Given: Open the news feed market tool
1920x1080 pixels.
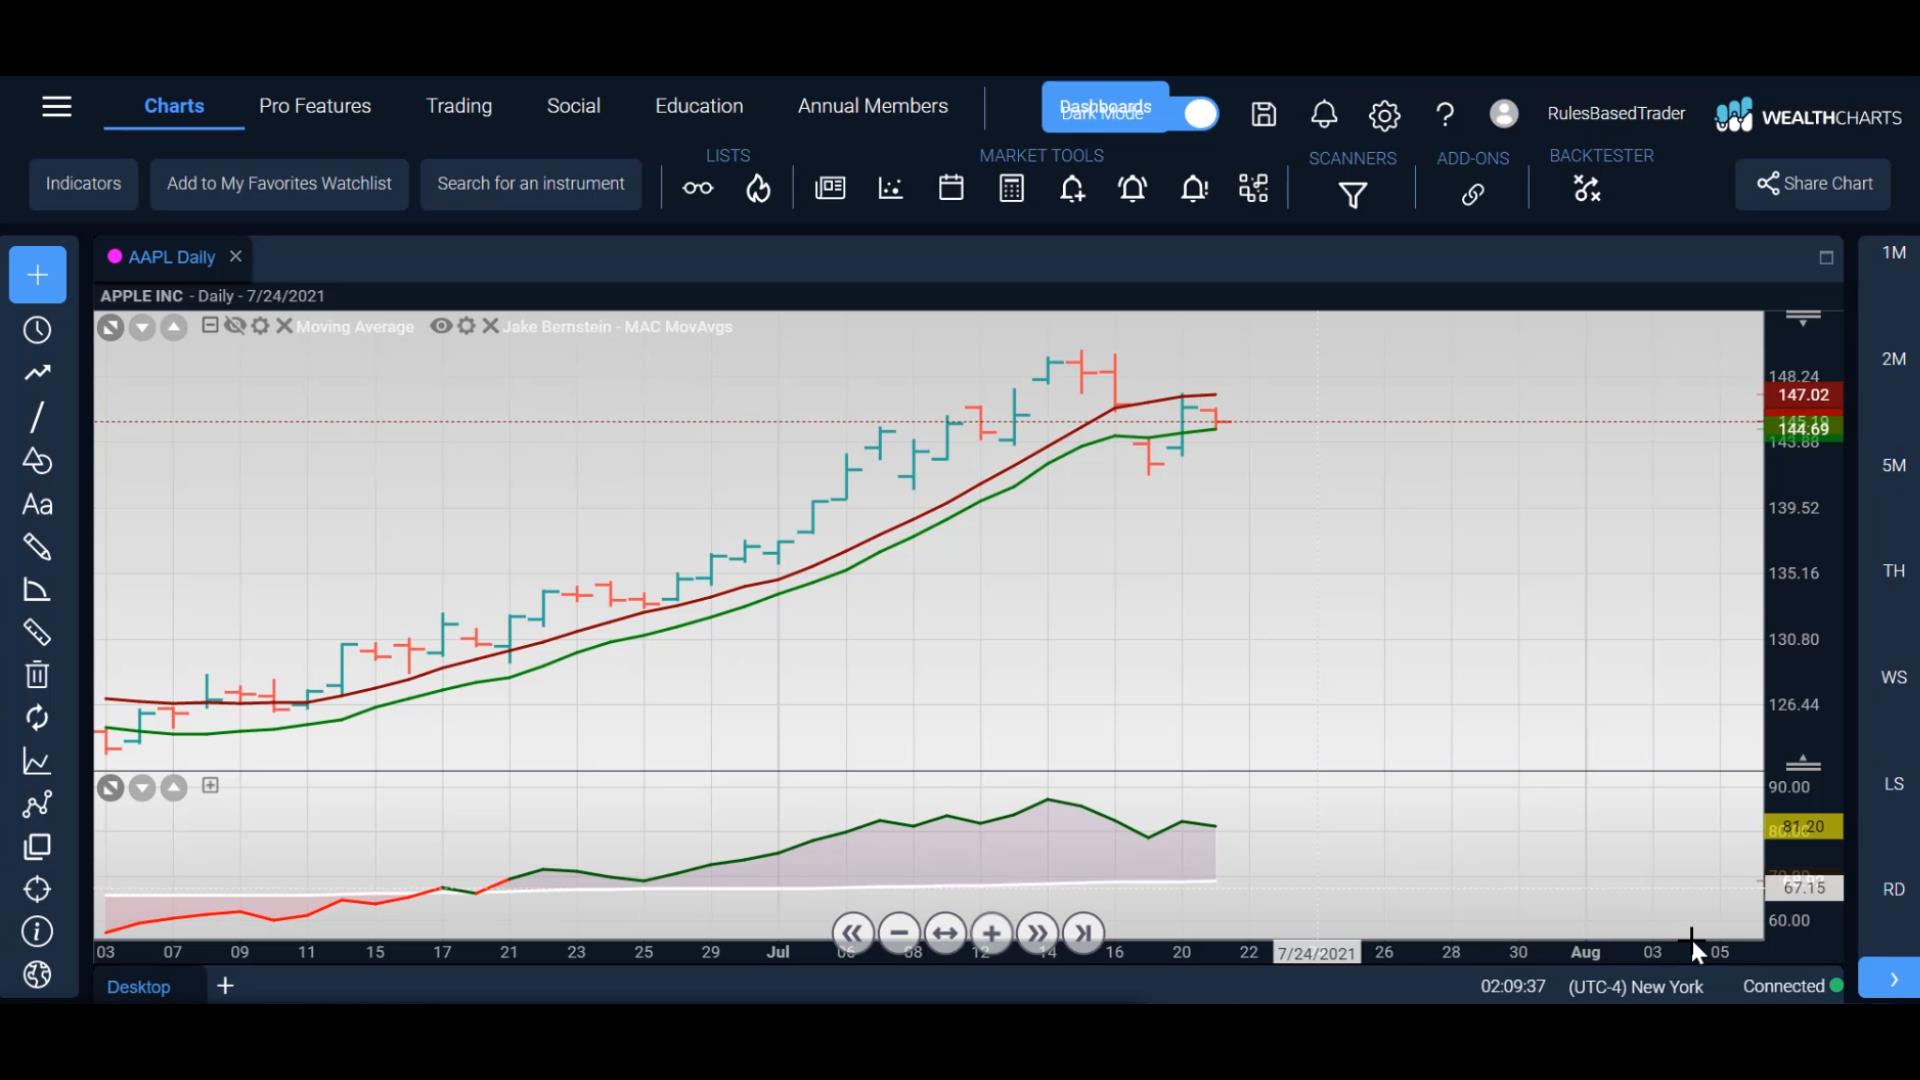Looking at the screenshot, I should coord(830,188).
